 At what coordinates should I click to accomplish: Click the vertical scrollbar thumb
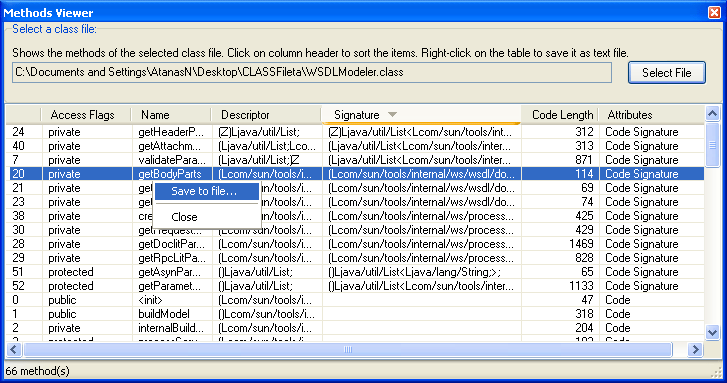[712, 145]
